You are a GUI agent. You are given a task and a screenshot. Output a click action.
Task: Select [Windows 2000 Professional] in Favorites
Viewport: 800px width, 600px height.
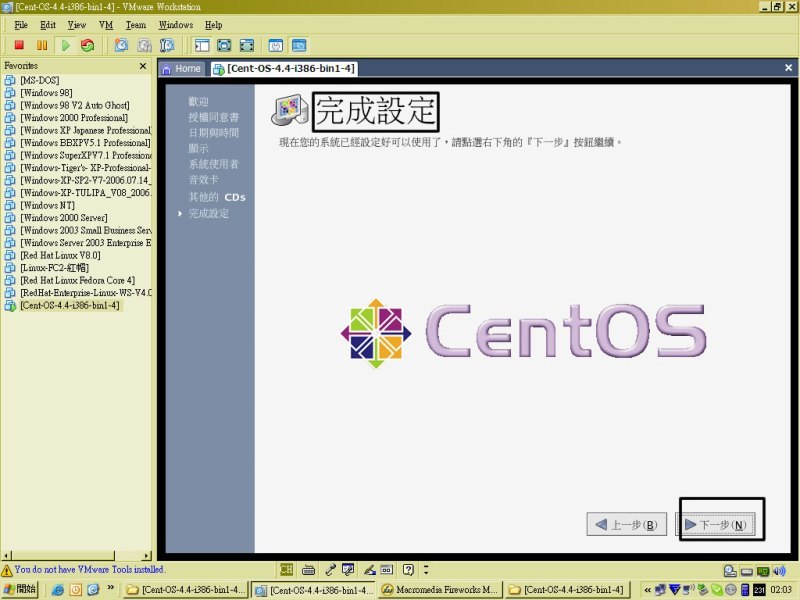pos(74,118)
